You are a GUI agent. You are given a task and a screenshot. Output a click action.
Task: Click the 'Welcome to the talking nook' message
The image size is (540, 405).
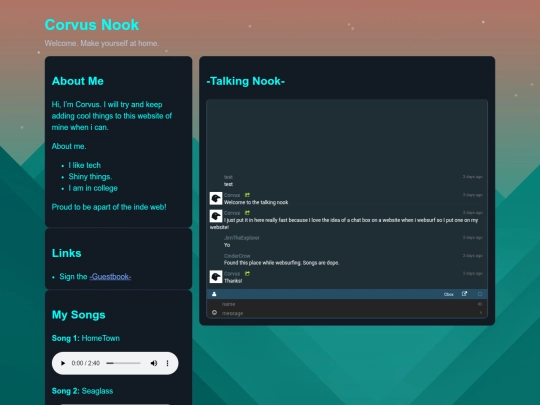(256, 202)
